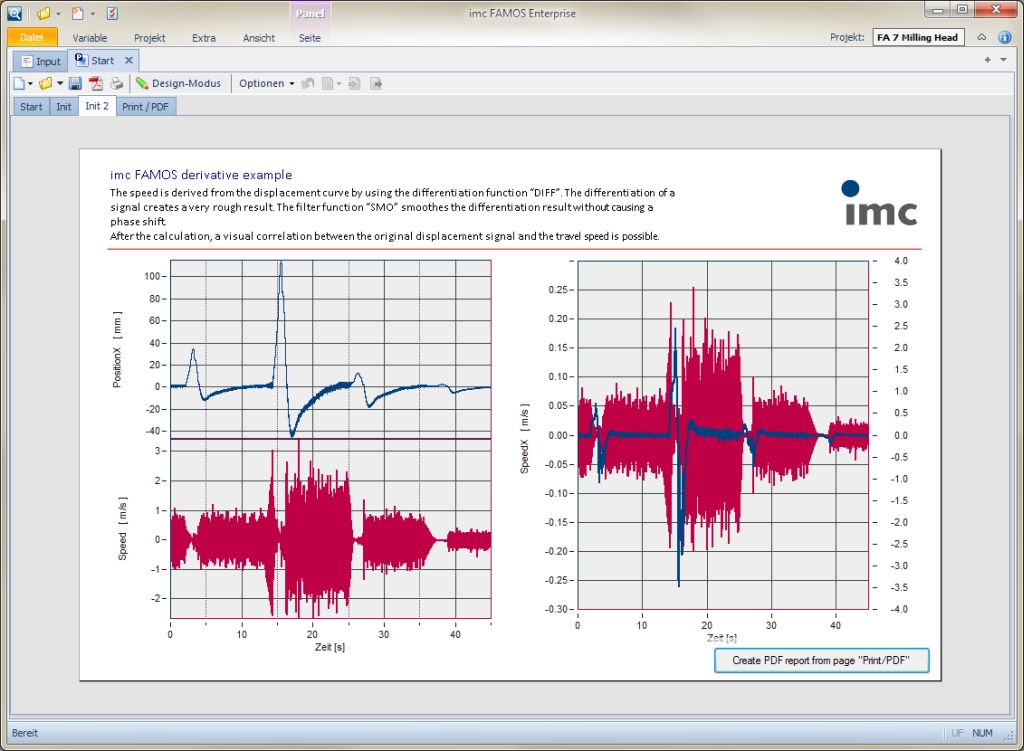
Task: Open the document tab list dropdown arrow
Action: [x=1004, y=60]
